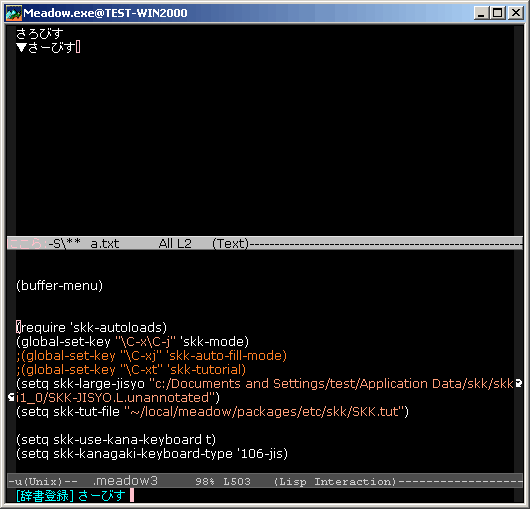Click the a.txt buffer name in mode line

(x=105, y=243)
